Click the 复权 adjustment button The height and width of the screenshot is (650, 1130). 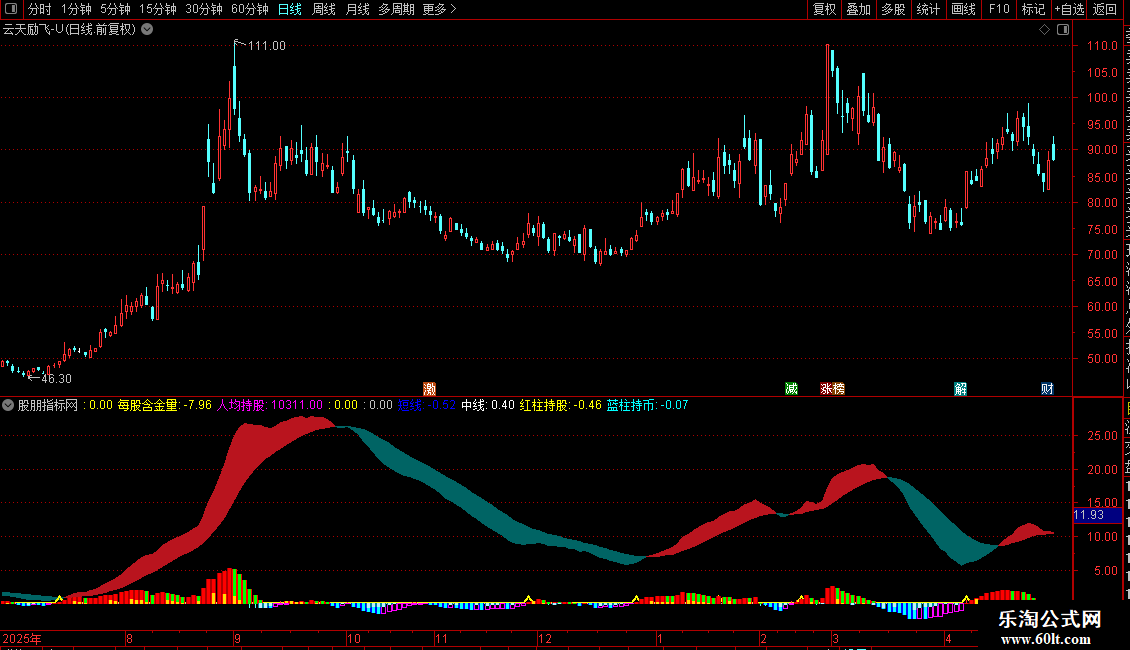tap(824, 9)
